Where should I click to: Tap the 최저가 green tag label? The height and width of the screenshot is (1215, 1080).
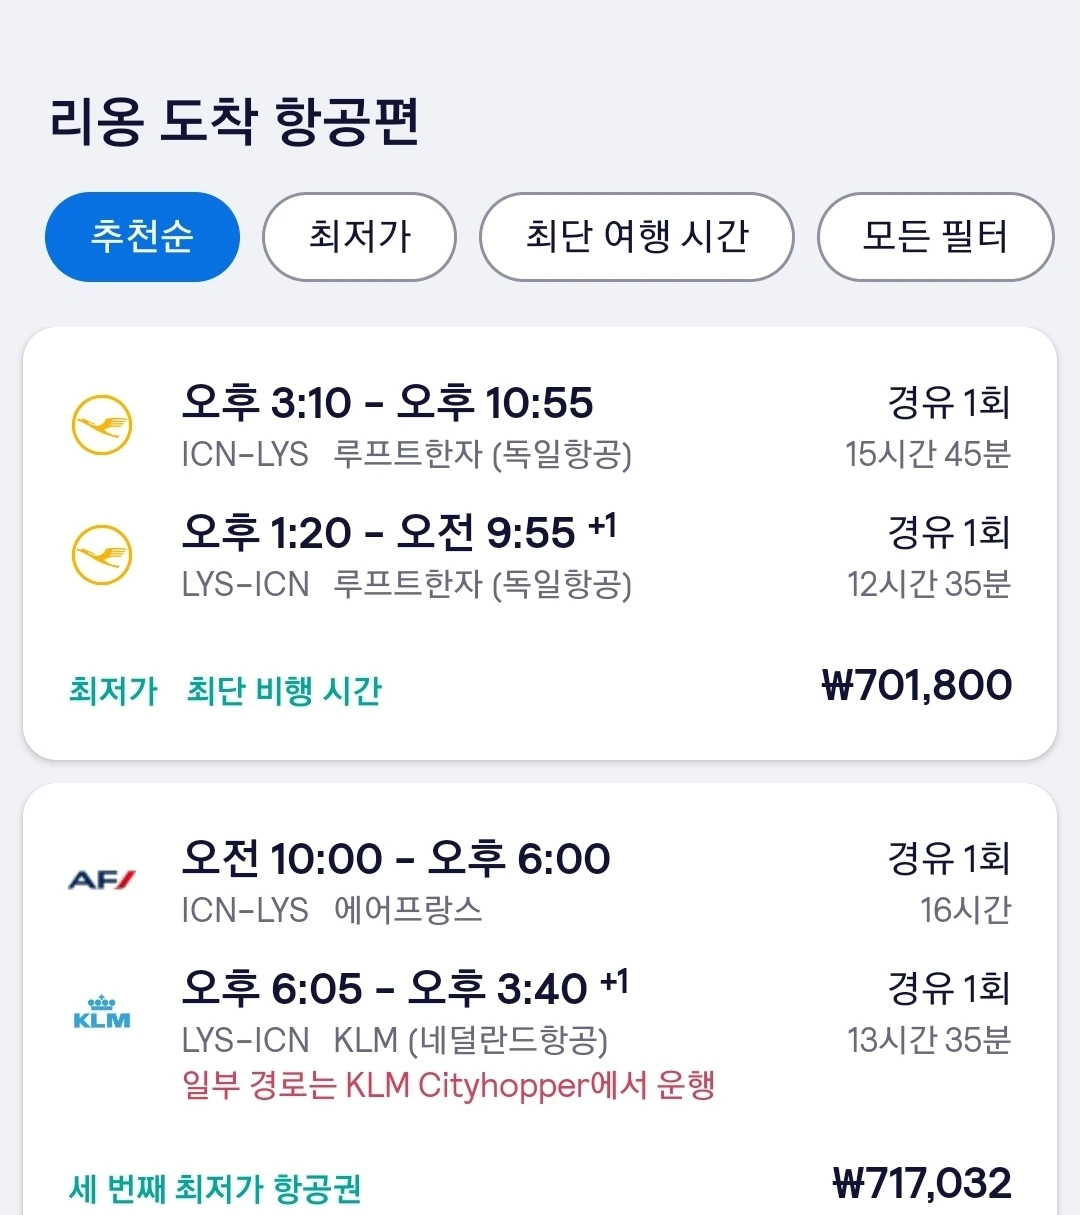tap(113, 691)
